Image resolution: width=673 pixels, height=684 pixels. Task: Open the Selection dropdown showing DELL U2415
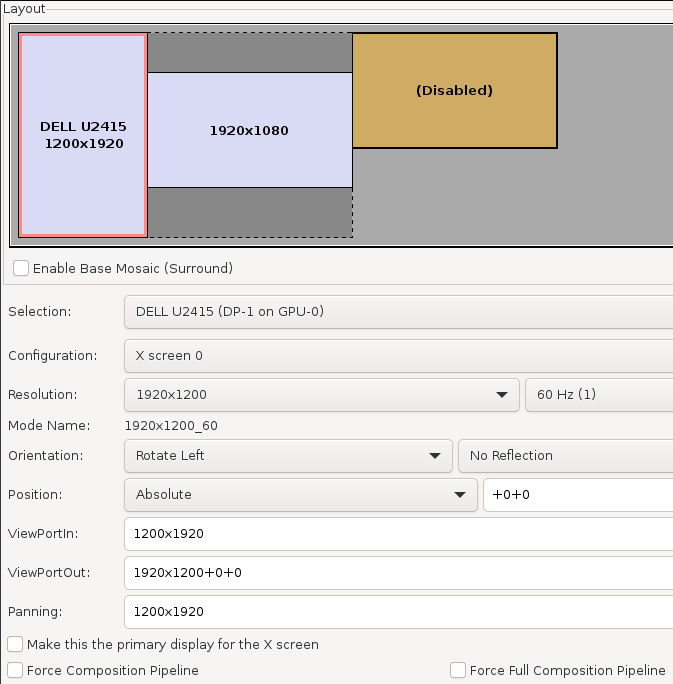click(x=399, y=312)
